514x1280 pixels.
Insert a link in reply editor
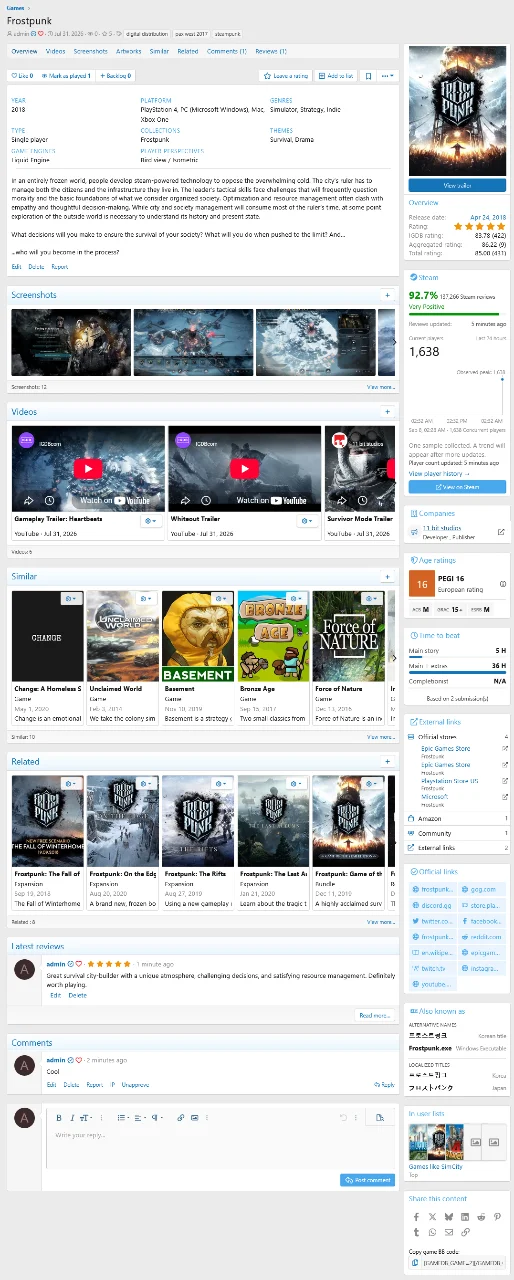(x=181, y=1117)
